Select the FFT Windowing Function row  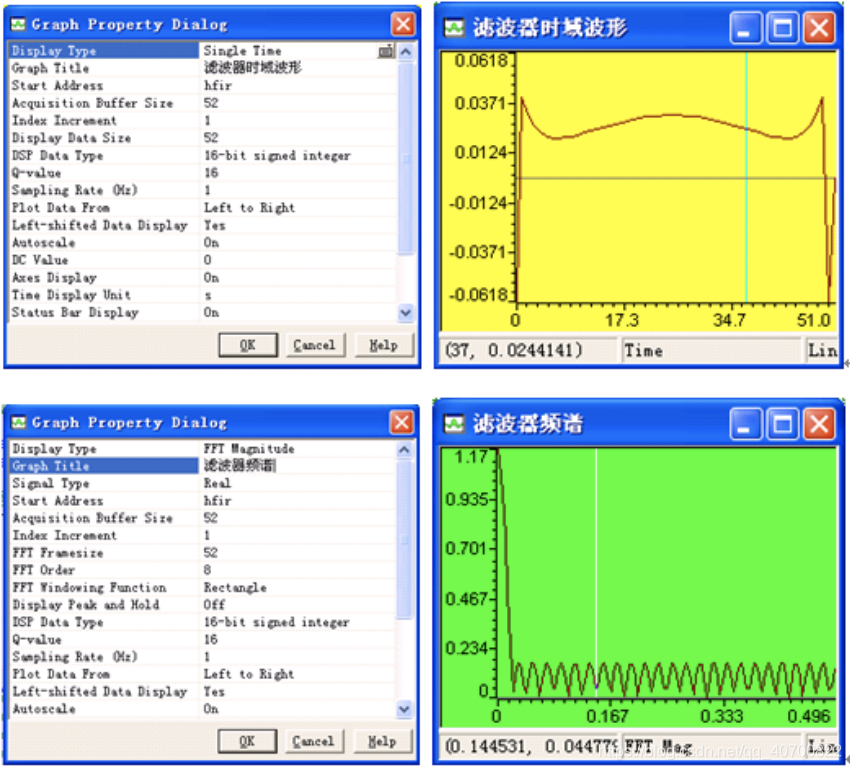(202, 587)
